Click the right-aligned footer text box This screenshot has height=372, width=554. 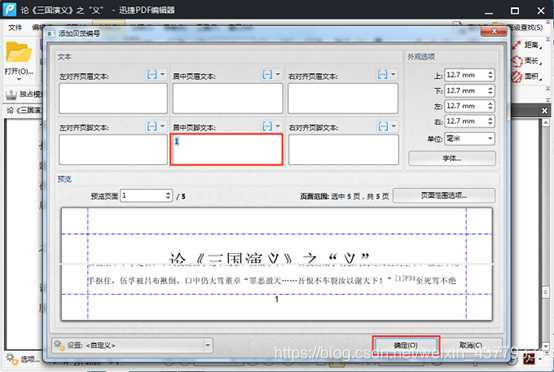click(343, 149)
